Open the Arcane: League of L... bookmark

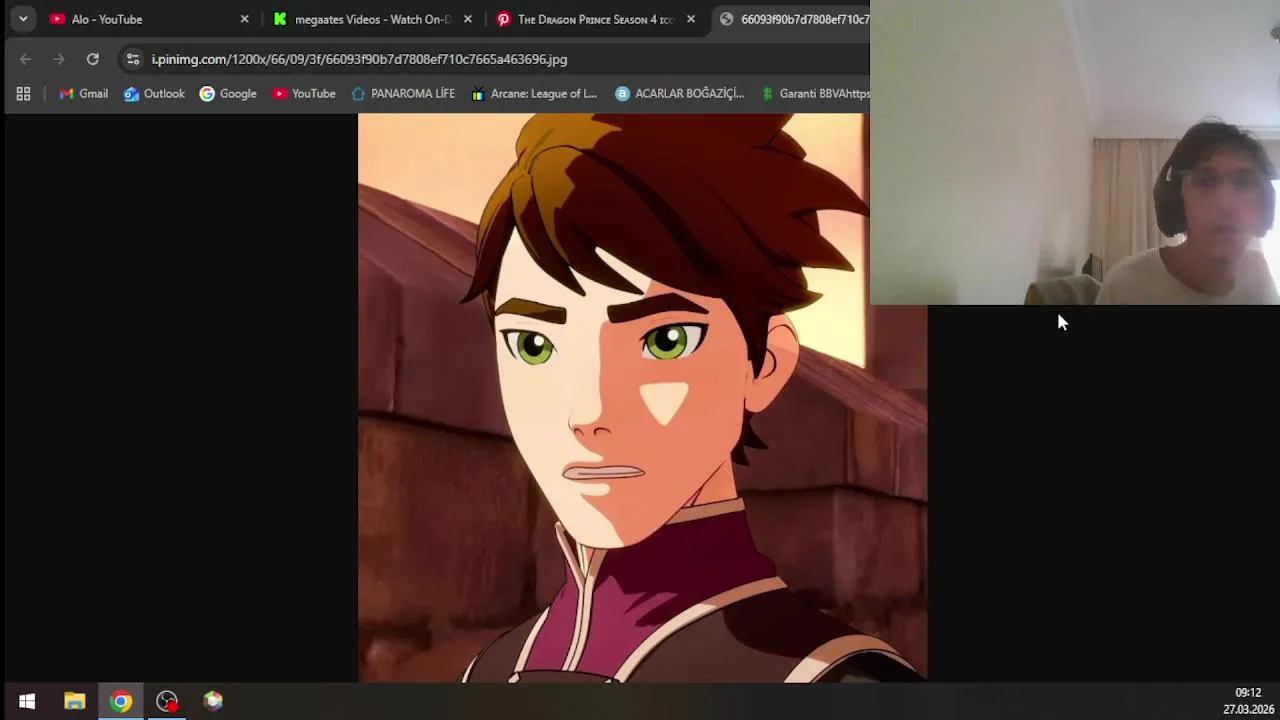pos(534,93)
